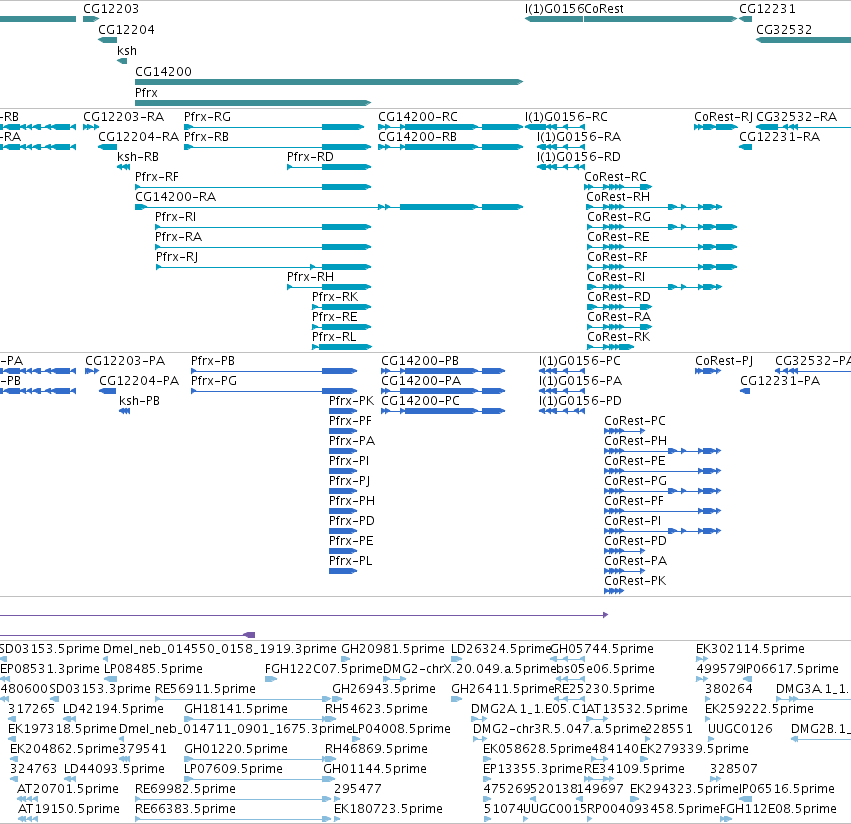Click transcript Pfrx-RE
Screen dimensions: 851x824
point(341,327)
